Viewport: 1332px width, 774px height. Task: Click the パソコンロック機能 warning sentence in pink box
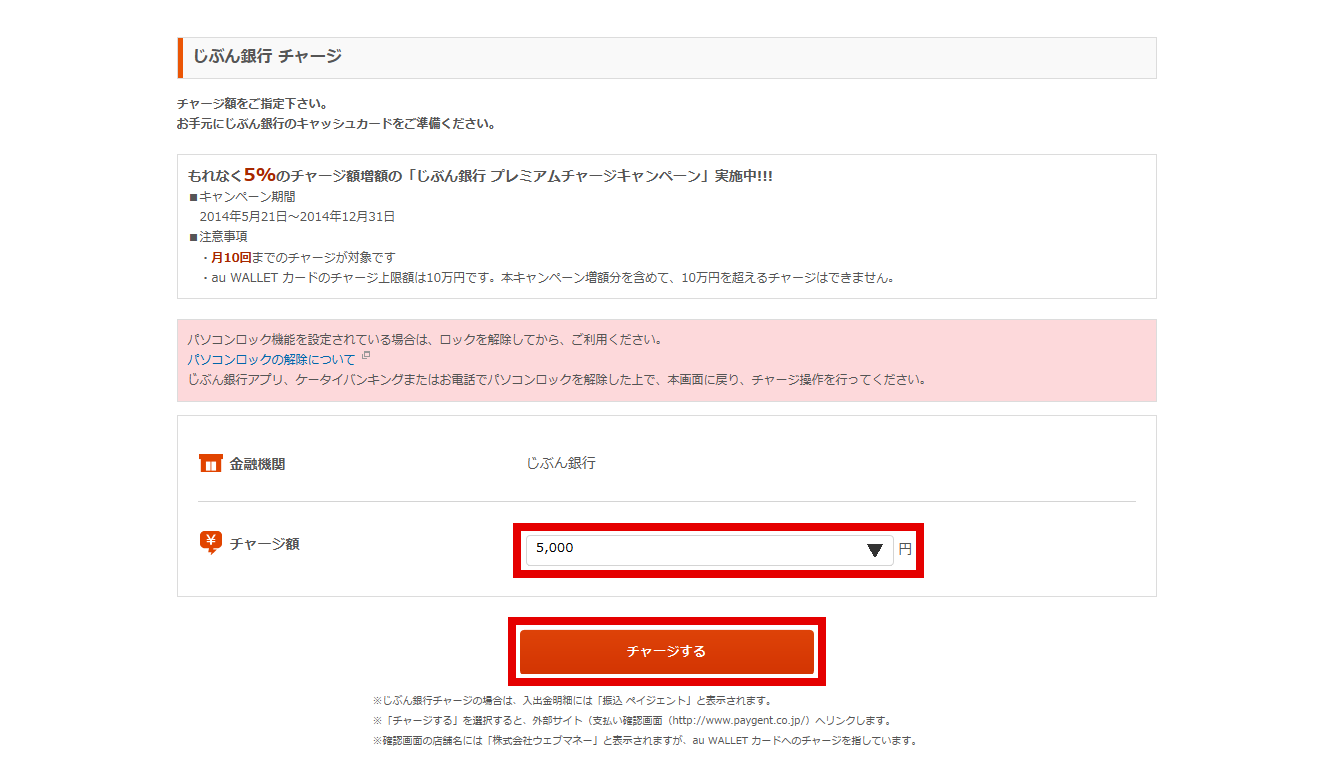point(424,339)
